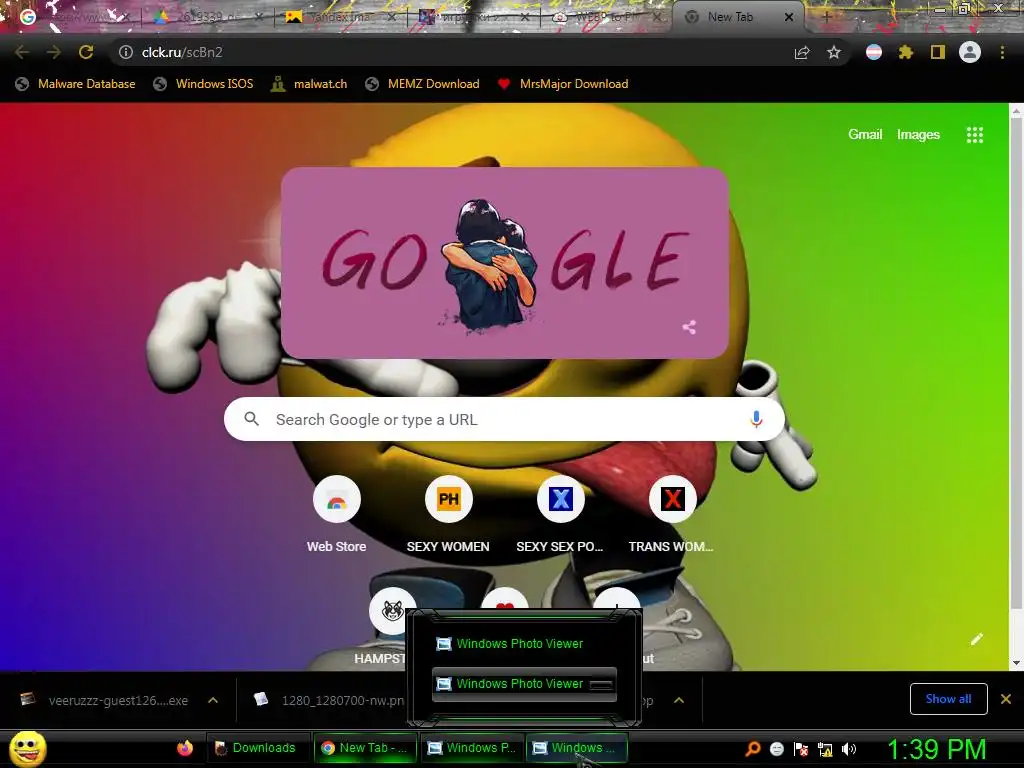Open the Windows ISOS bookmark
The image size is (1024, 768).
[x=203, y=84]
